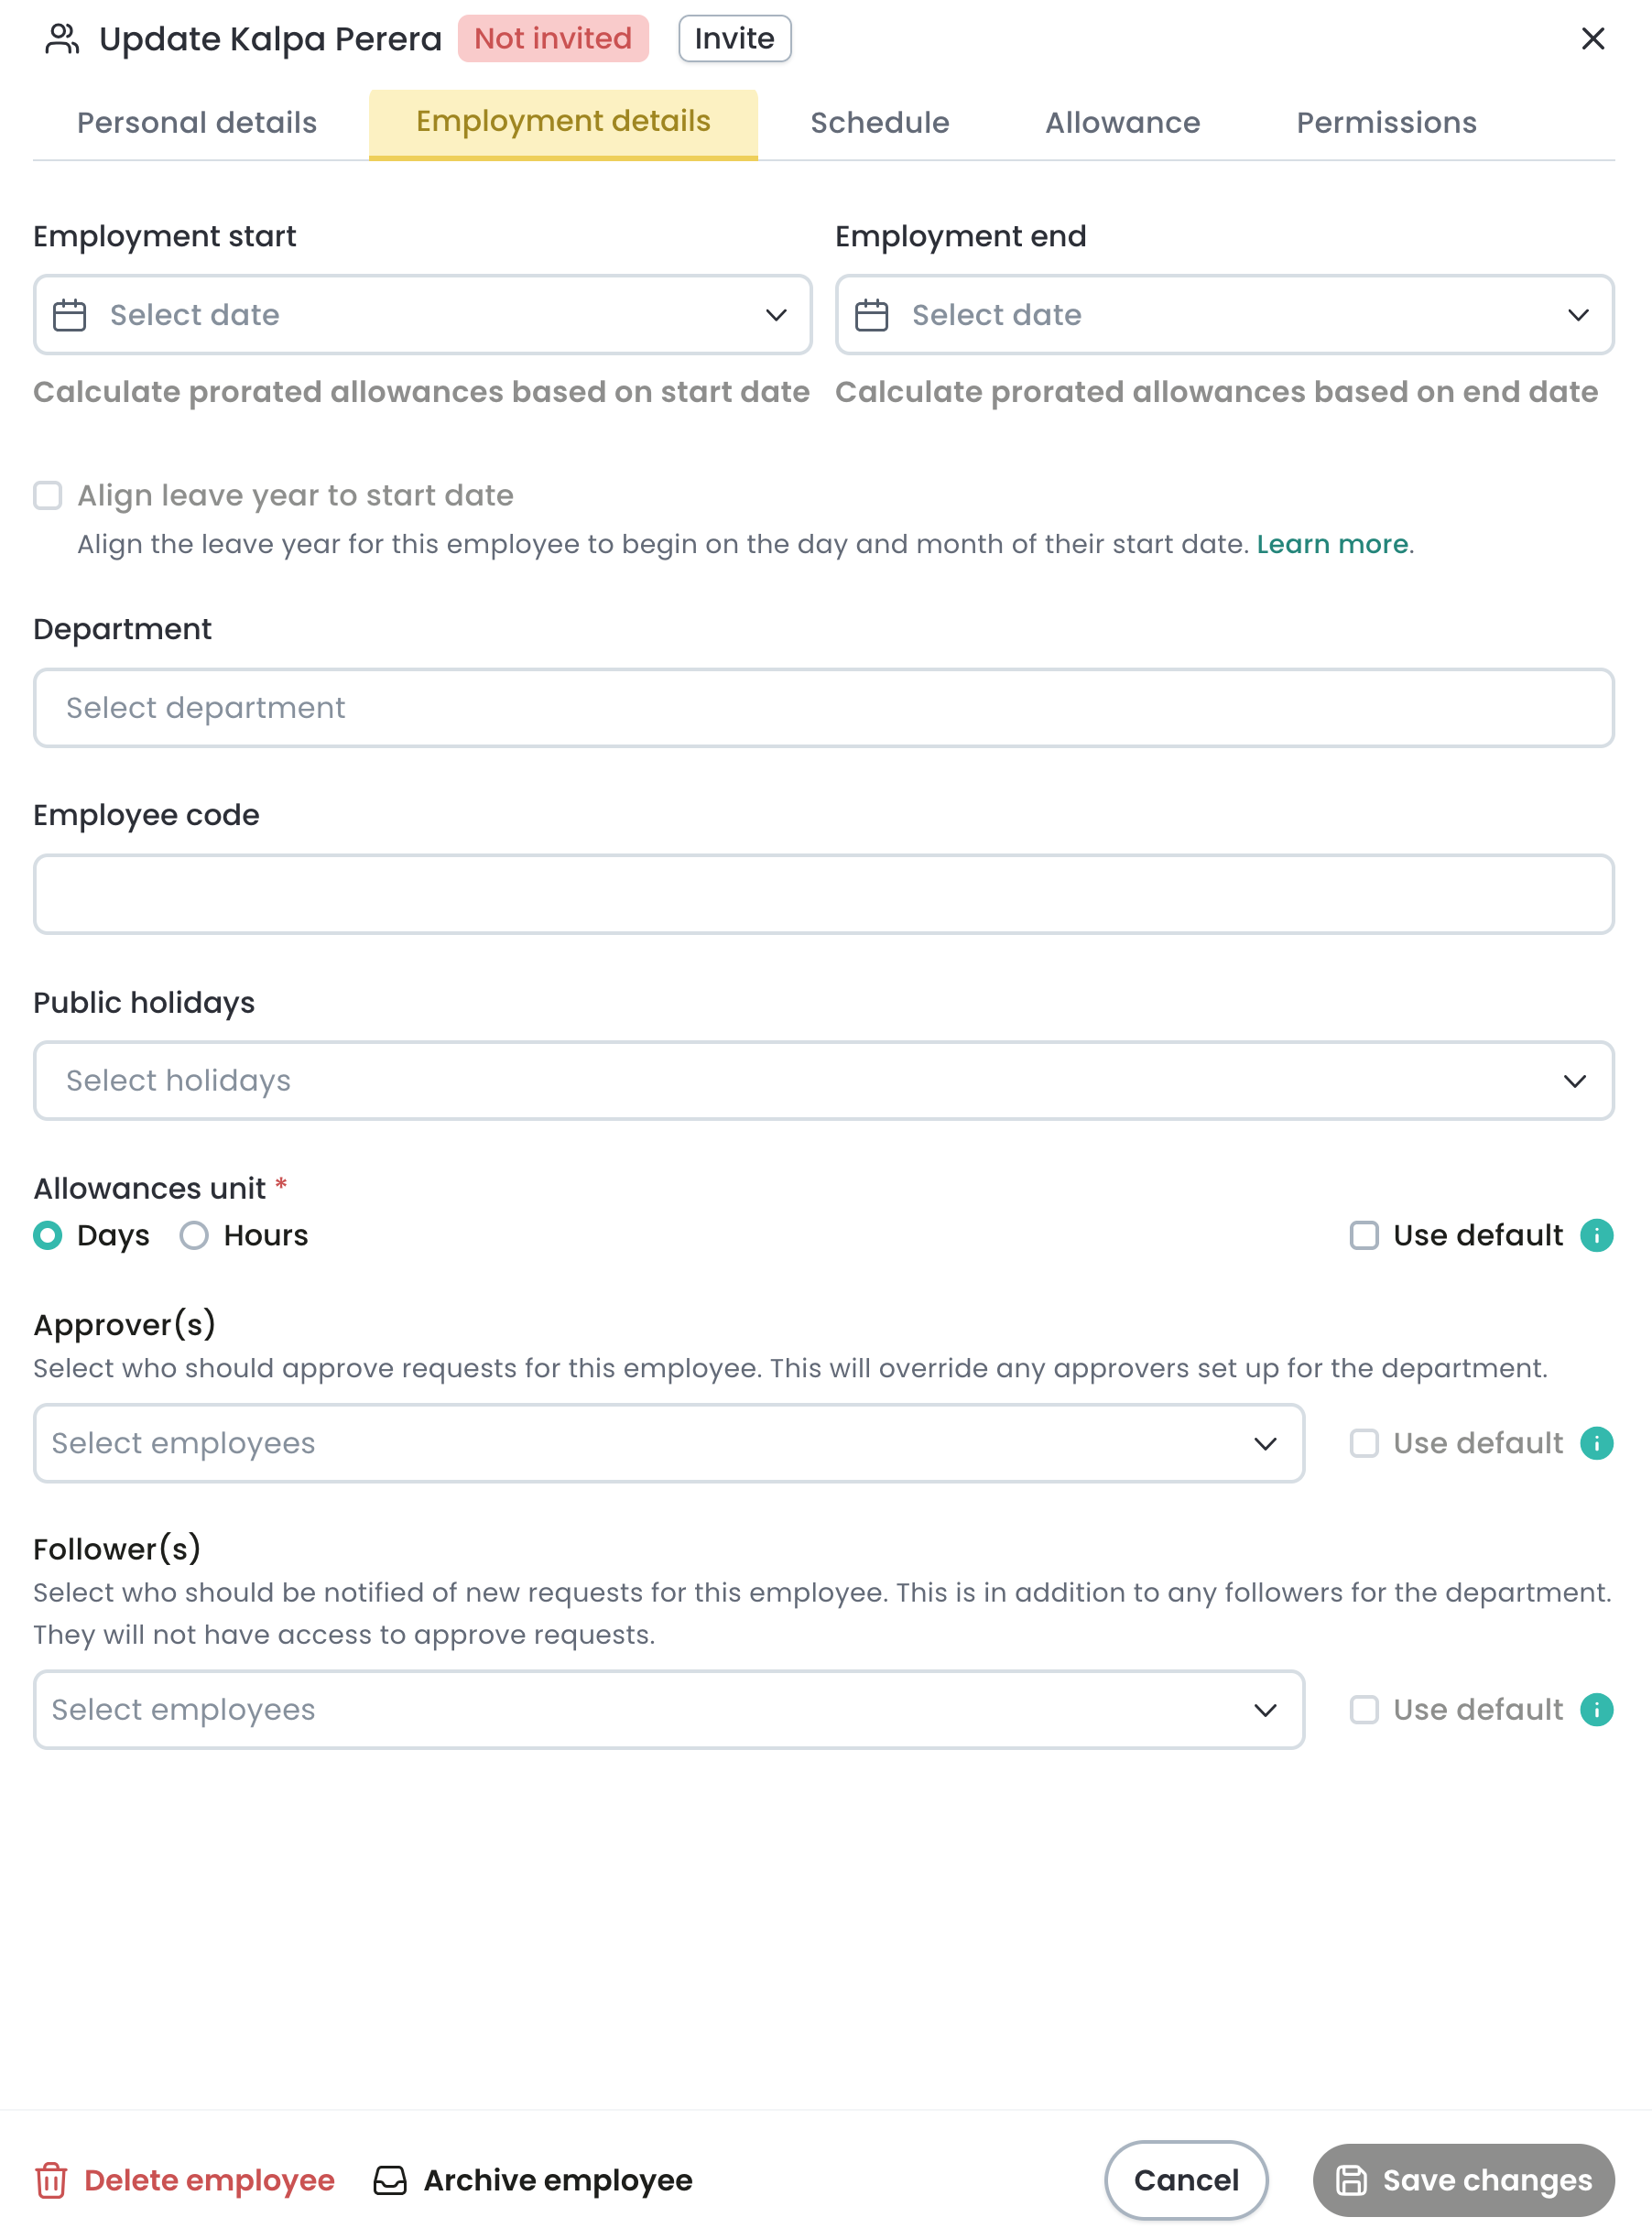Click the trash icon for Delete employee
This screenshot has width=1652, height=2239.
pos(51,2180)
